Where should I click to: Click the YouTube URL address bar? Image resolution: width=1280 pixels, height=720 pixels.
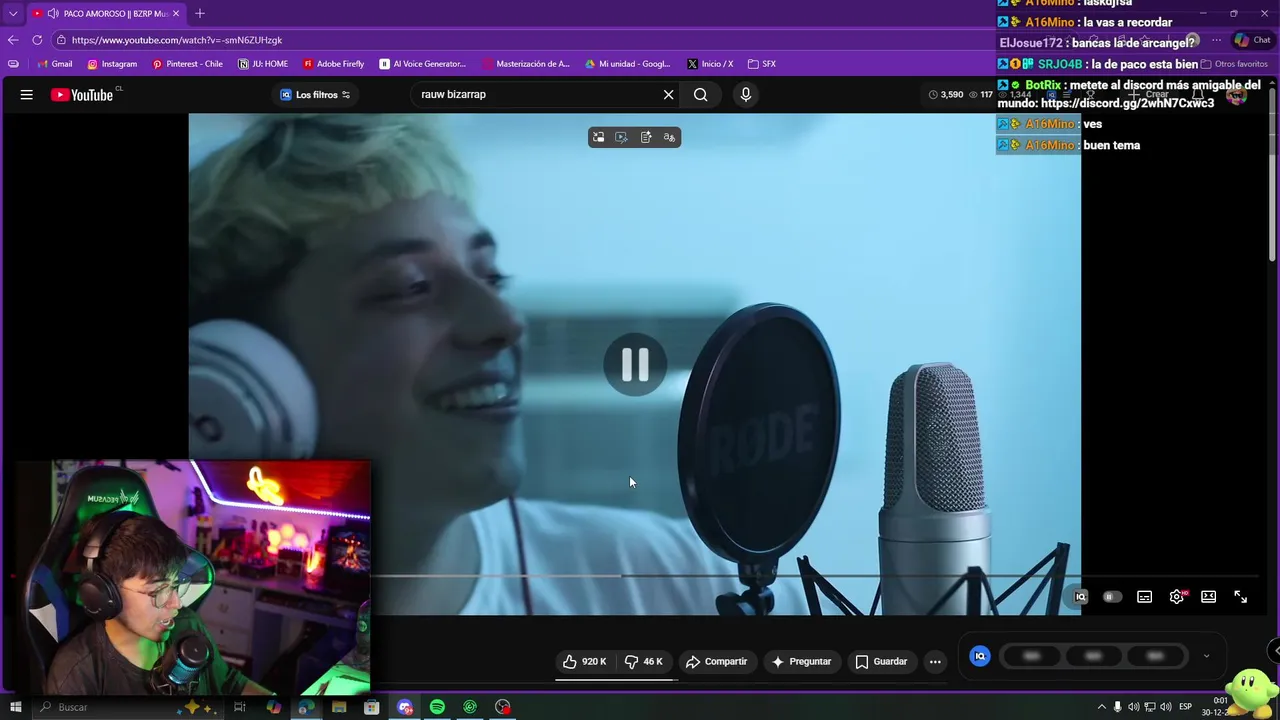520,40
